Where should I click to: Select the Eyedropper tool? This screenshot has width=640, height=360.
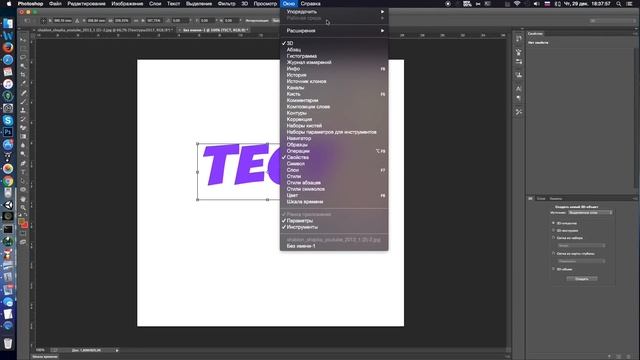pyautogui.click(x=23, y=83)
